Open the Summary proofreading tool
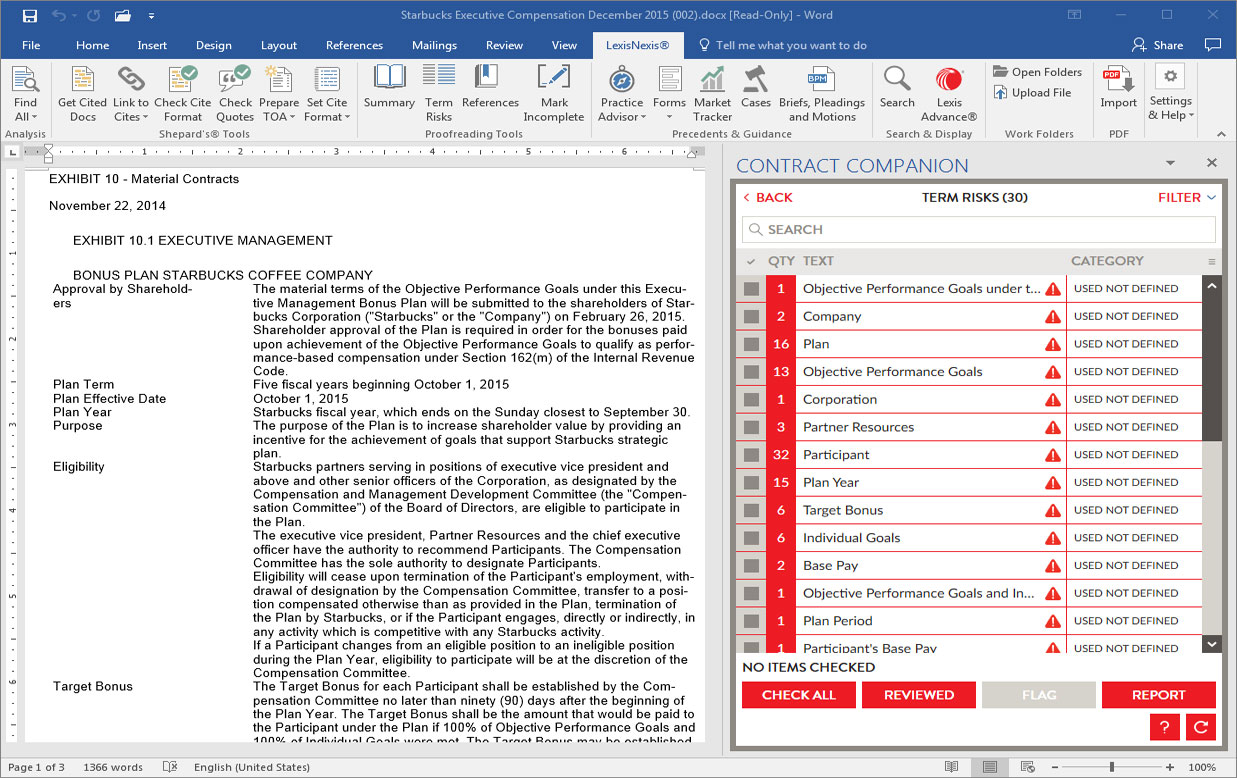The width and height of the screenshot is (1237, 778). (389, 88)
